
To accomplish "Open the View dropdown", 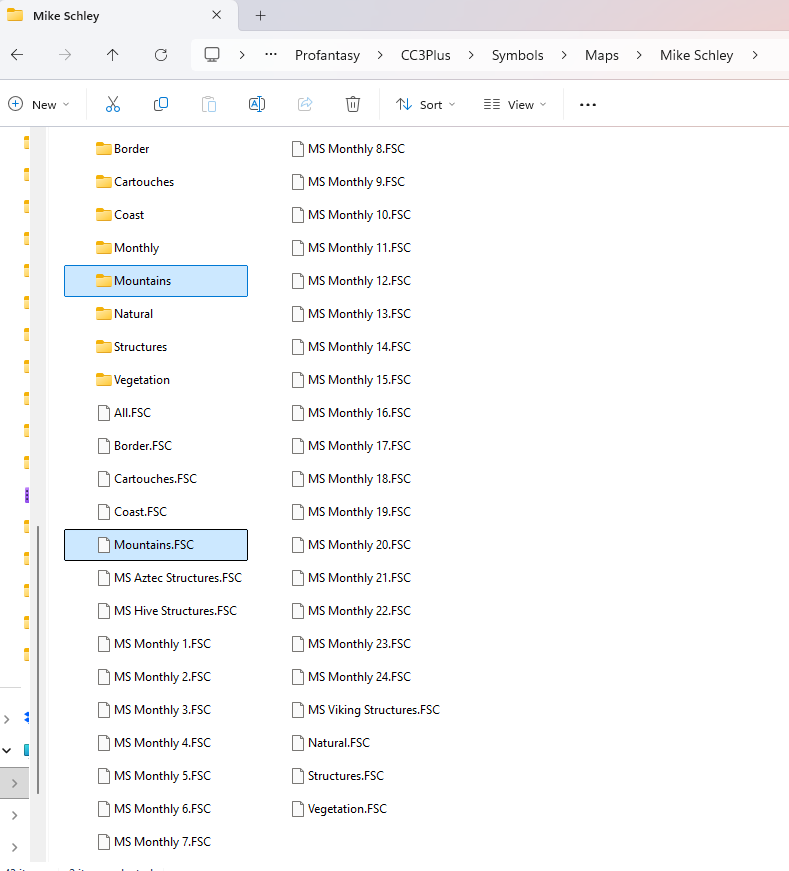I will (x=514, y=105).
